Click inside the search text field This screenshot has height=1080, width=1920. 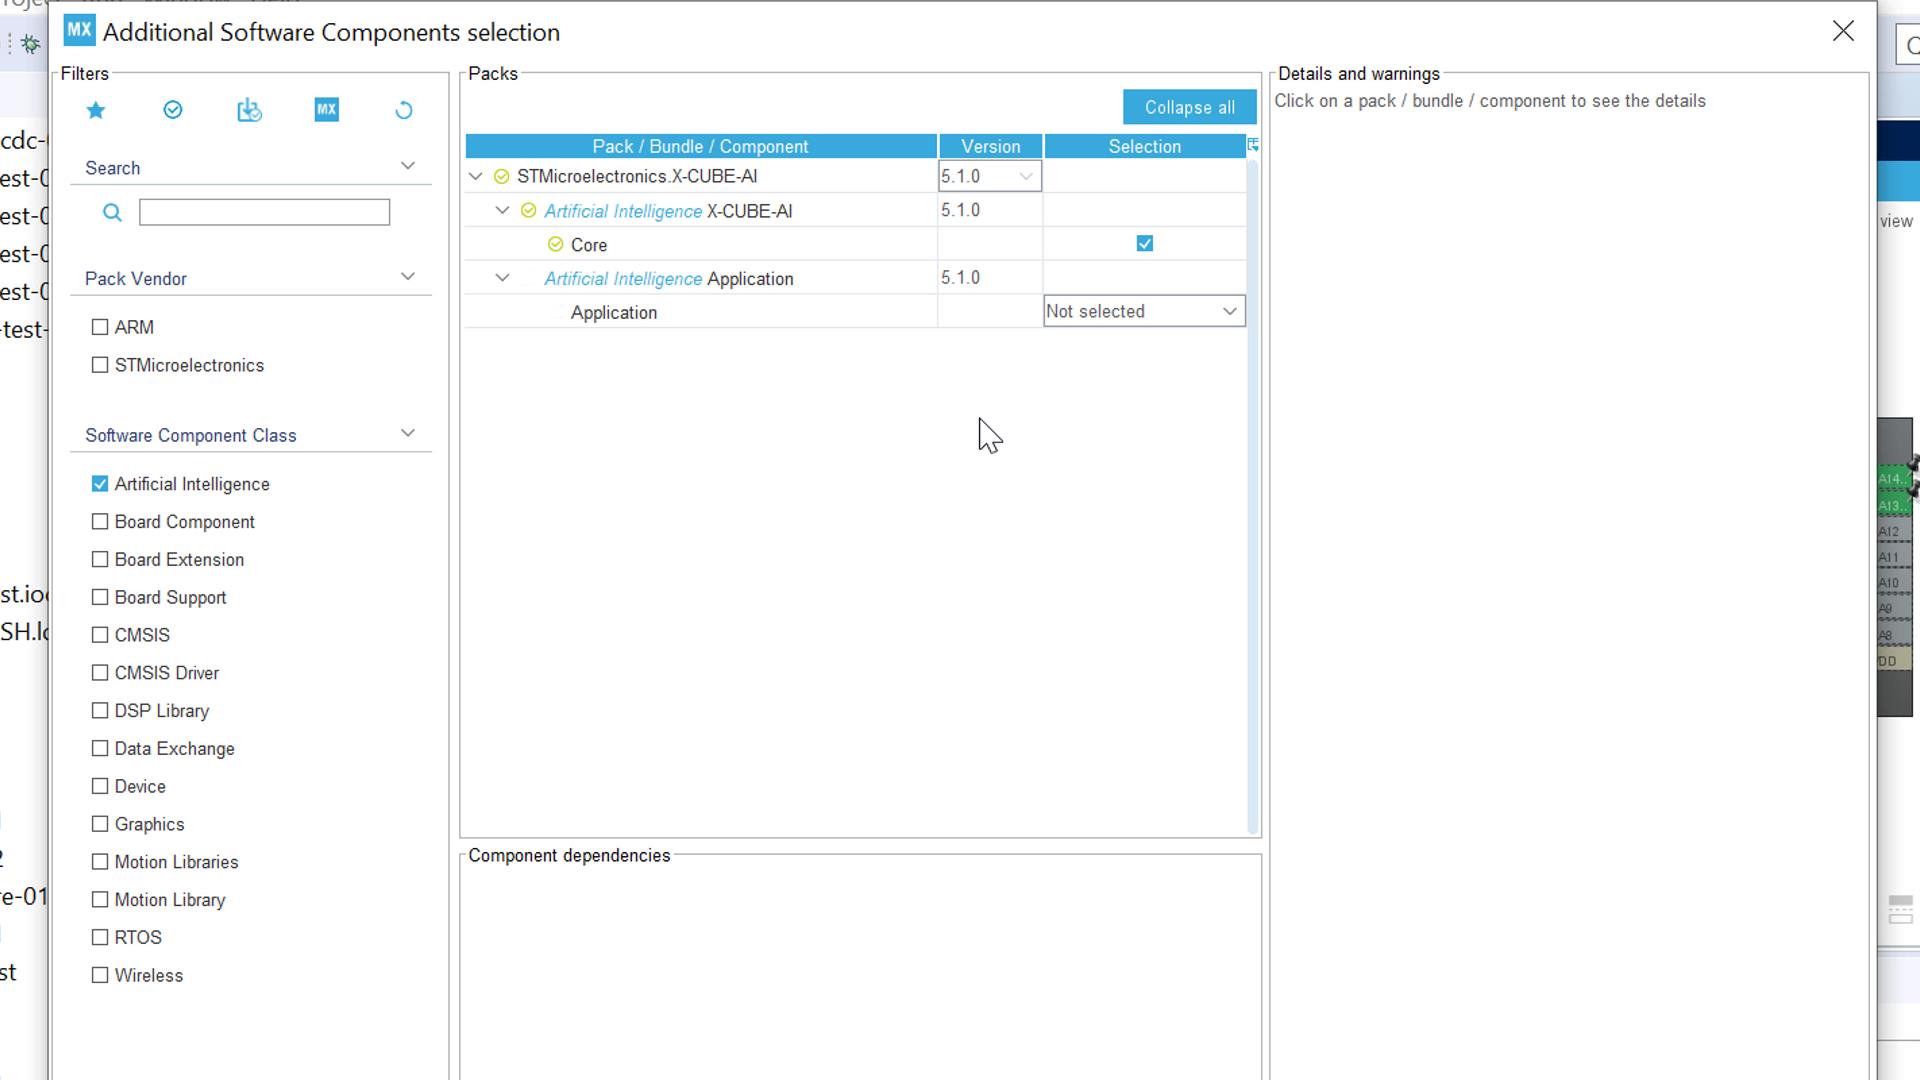[x=264, y=213]
